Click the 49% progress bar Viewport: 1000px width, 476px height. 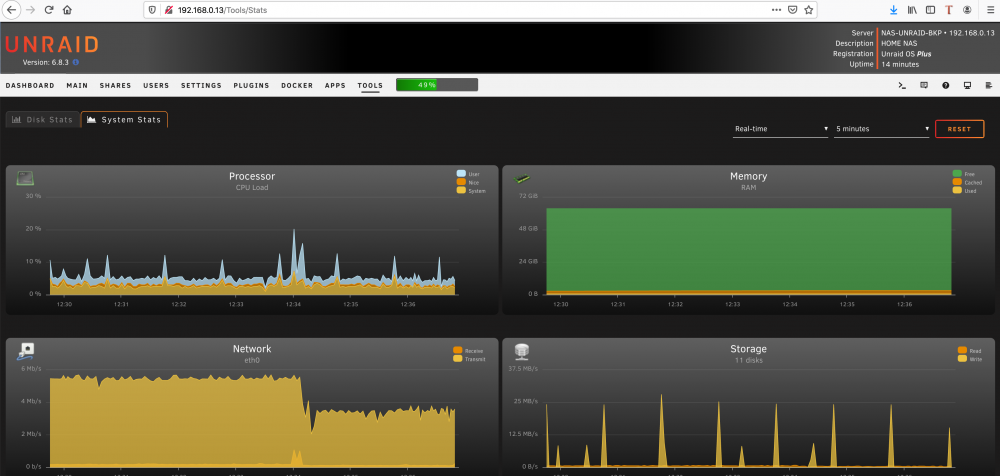pyautogui.click(x=437, y=85)
